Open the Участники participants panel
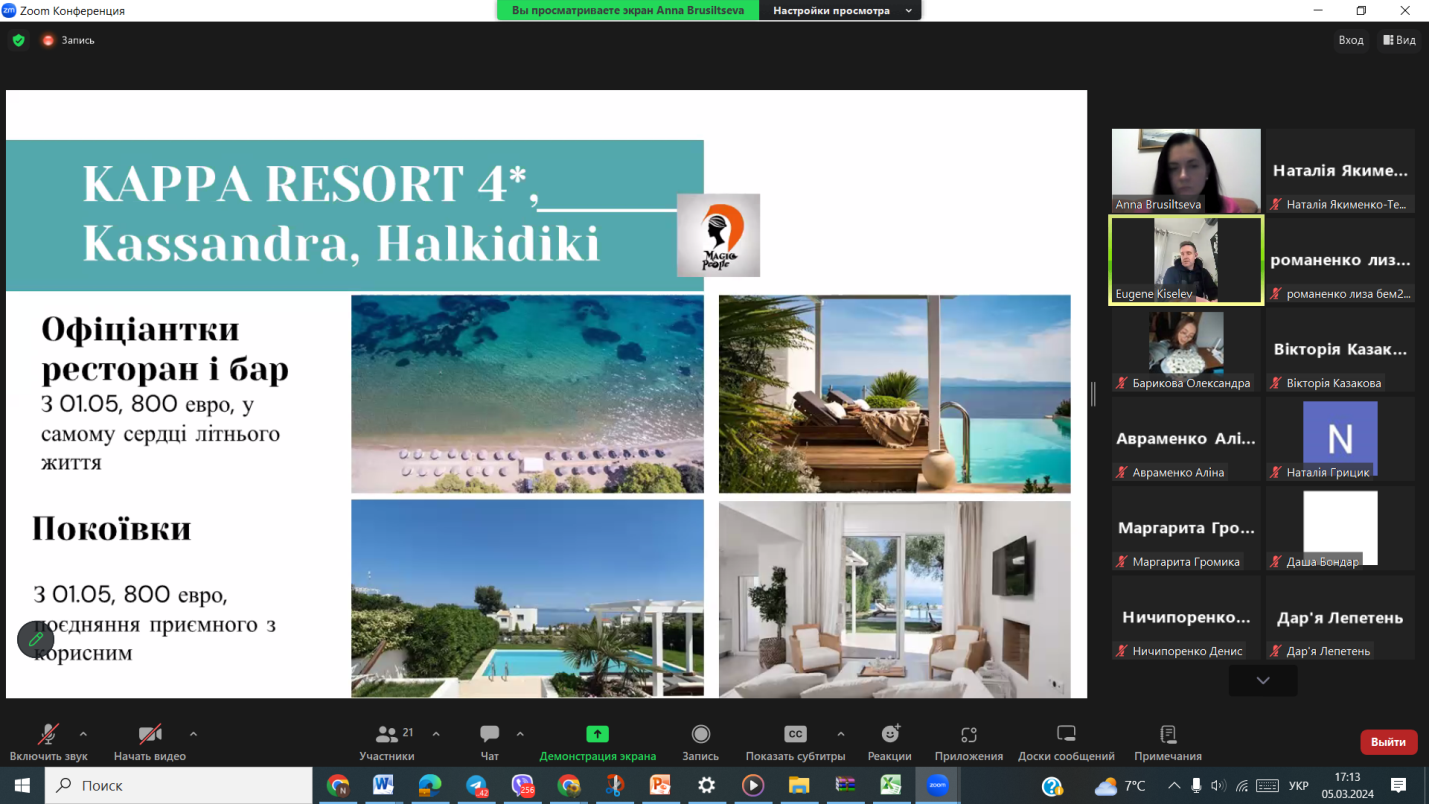1429x804 pixels. coord(387,743)
